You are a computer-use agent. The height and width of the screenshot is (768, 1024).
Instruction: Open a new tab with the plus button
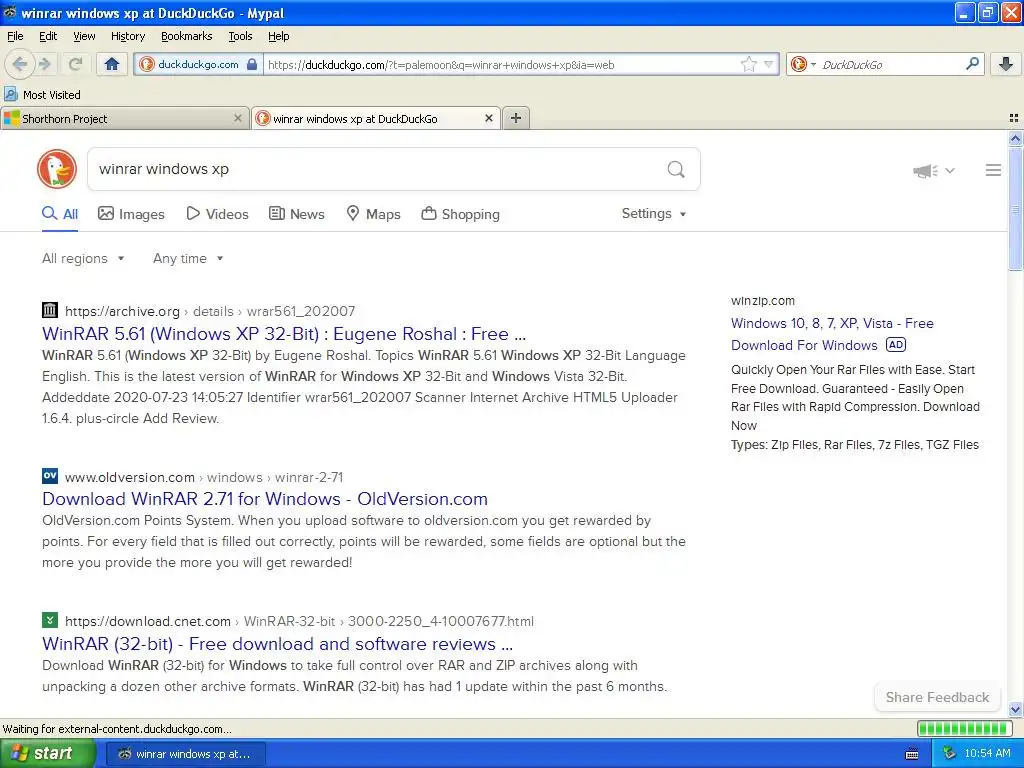point(516,118)
